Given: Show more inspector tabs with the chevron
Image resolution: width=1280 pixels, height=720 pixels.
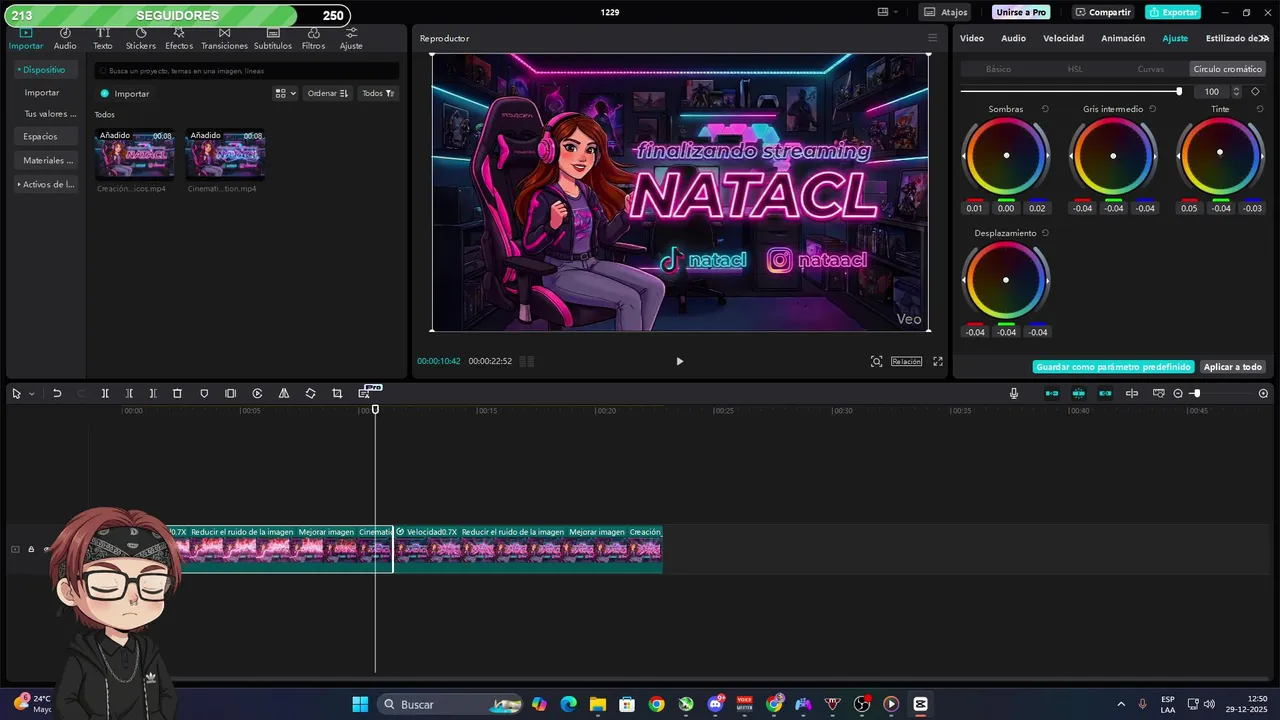Looking at the screenshot, I should point(1264,38).
